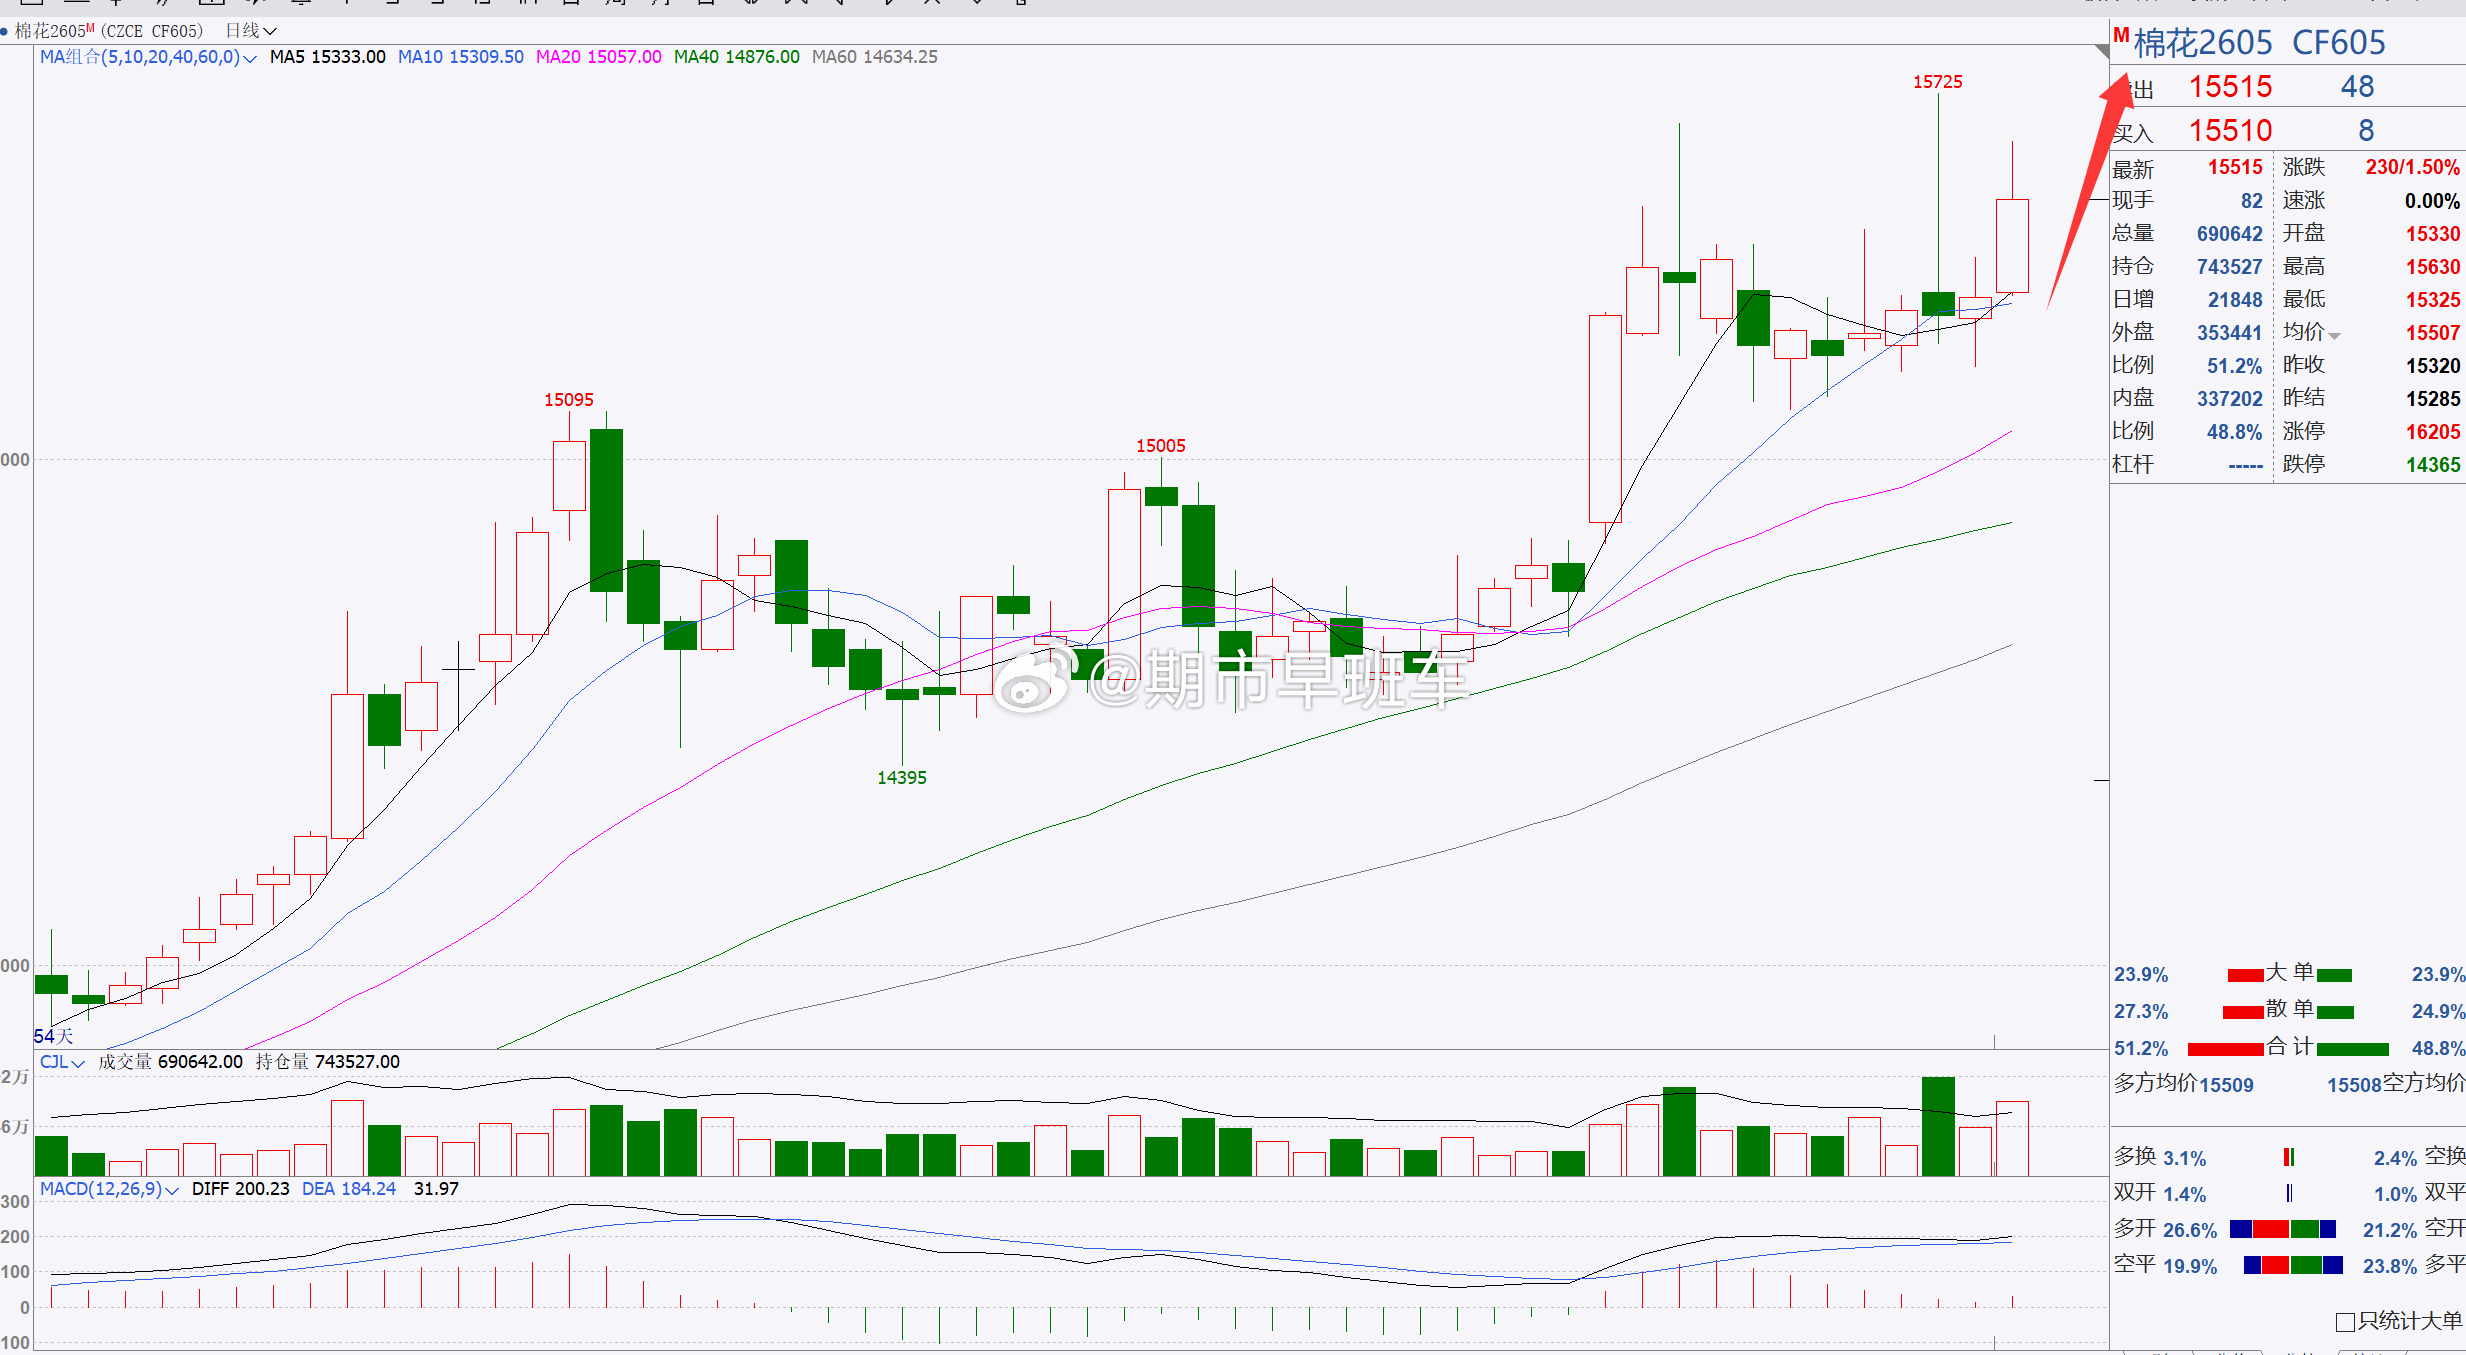The image size is (2466, 1355).
Task: Select the green MA40 legend label
Action: 736,57
